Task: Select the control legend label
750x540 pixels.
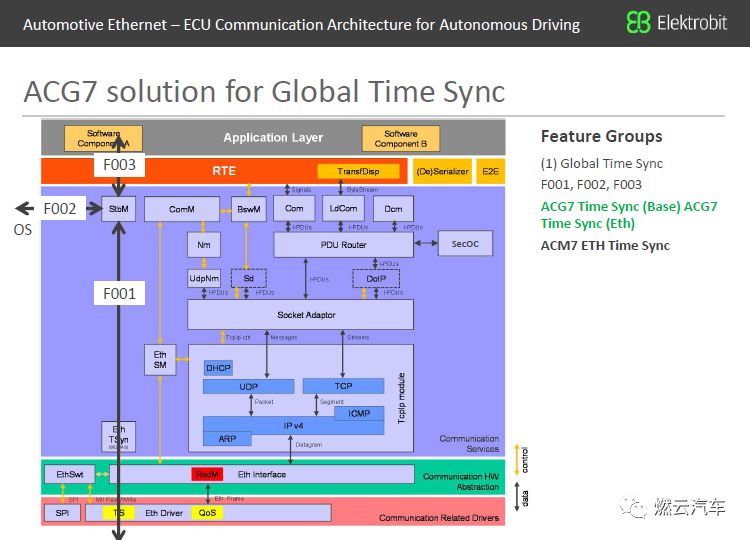Action: tap(525, 460)
